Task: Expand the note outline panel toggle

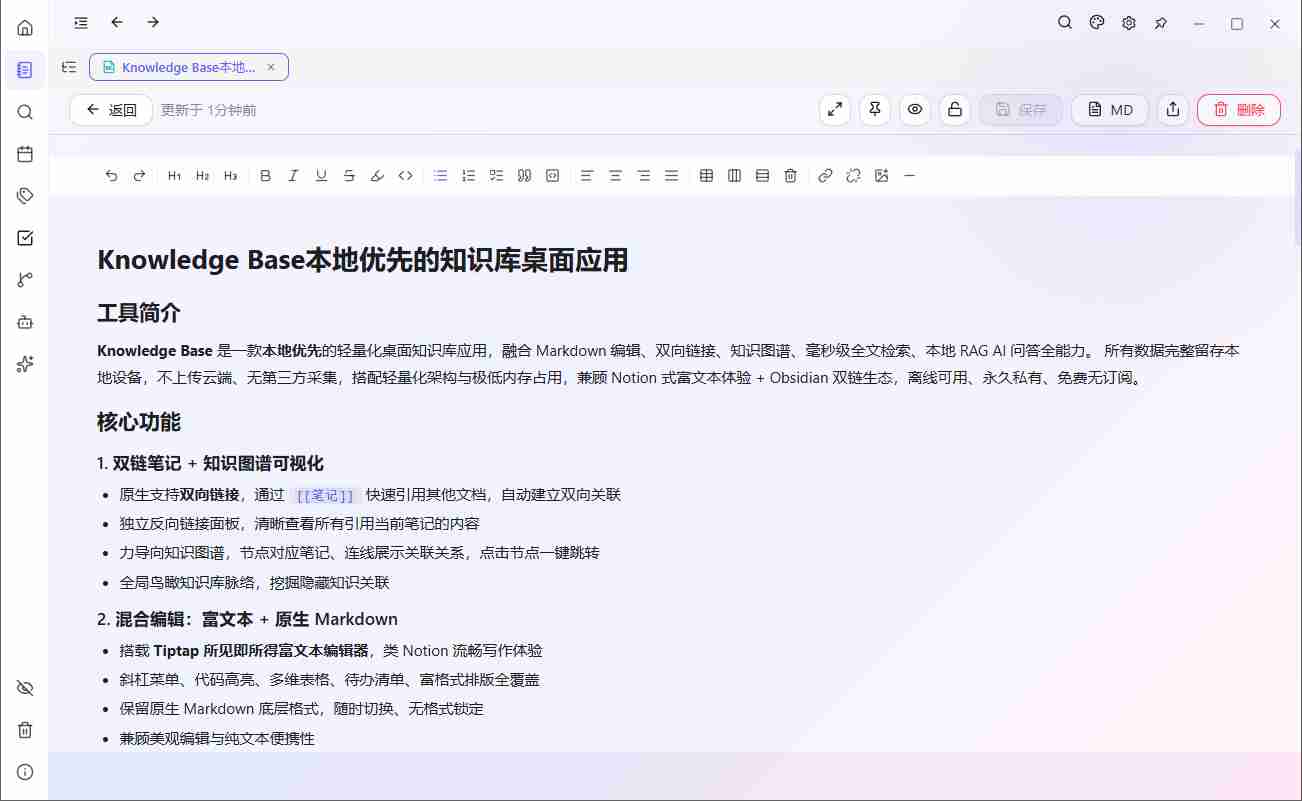Action: pyautogui.click(x=69, y=67)
